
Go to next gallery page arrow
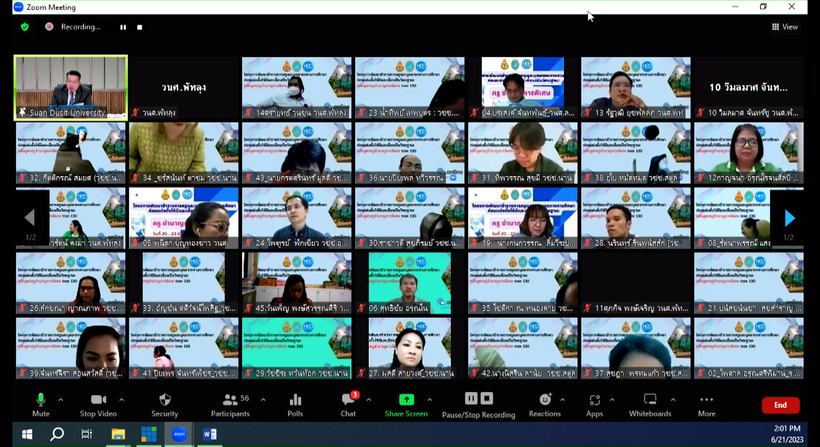click(x=789, y=218)
